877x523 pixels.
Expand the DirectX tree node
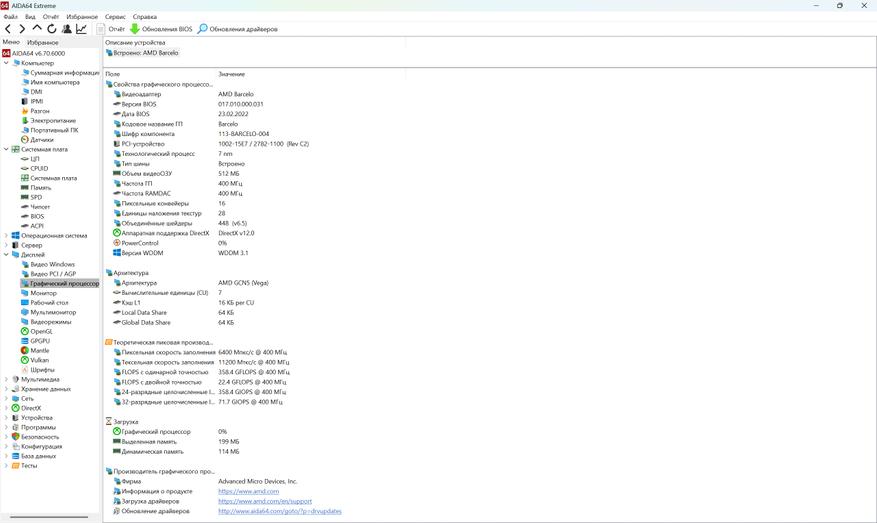[6, 408]
